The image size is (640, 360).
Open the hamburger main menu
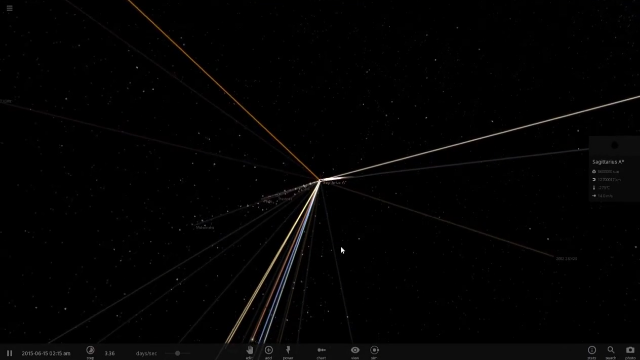point(9,8)
